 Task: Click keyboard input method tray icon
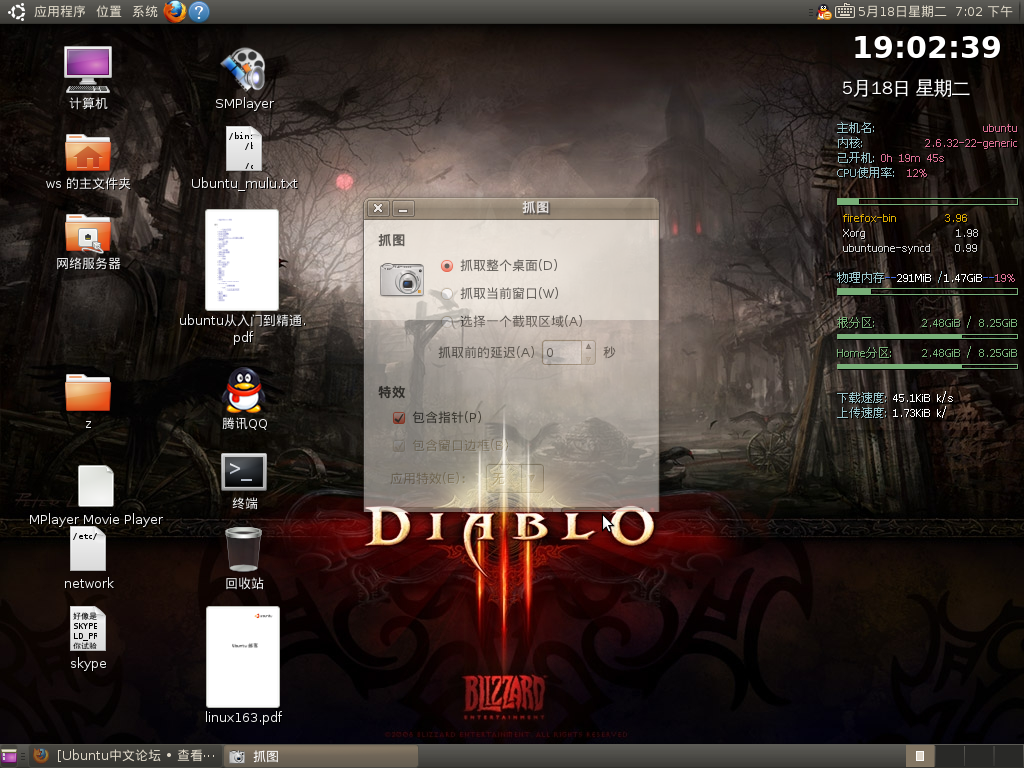pyautogui.click(x=844, y=11)
